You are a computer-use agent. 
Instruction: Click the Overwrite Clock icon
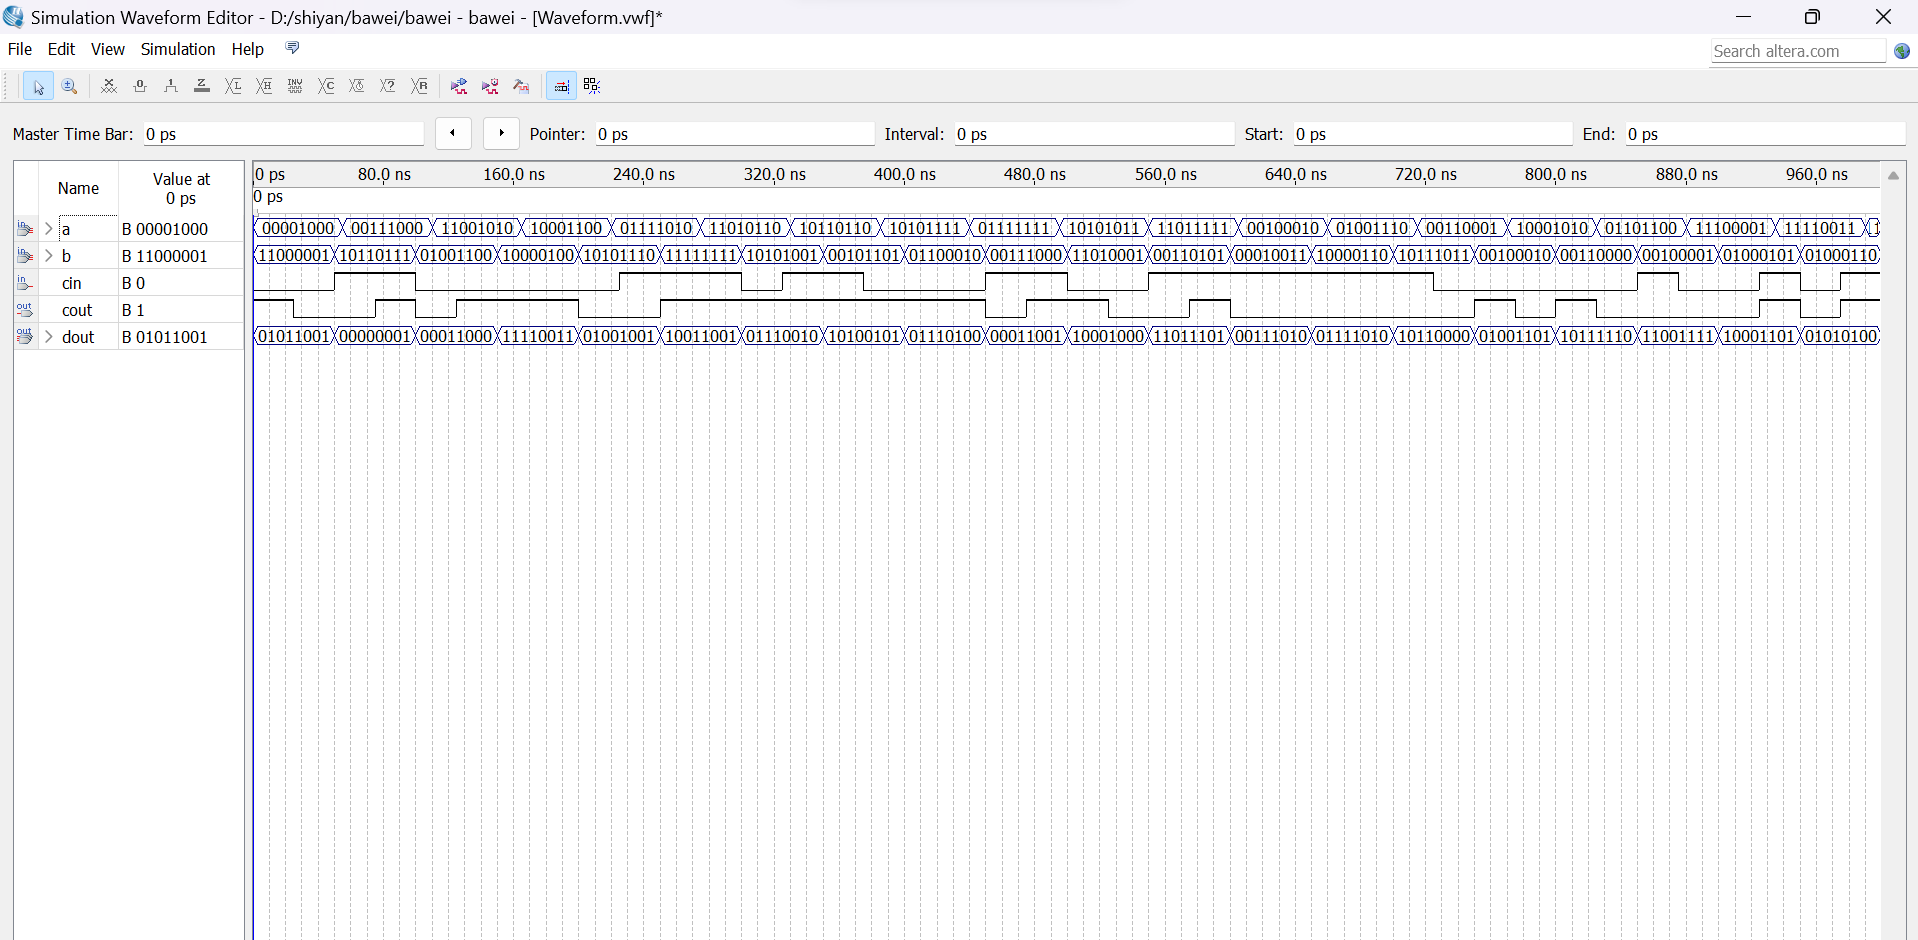(x=357, y=87)
